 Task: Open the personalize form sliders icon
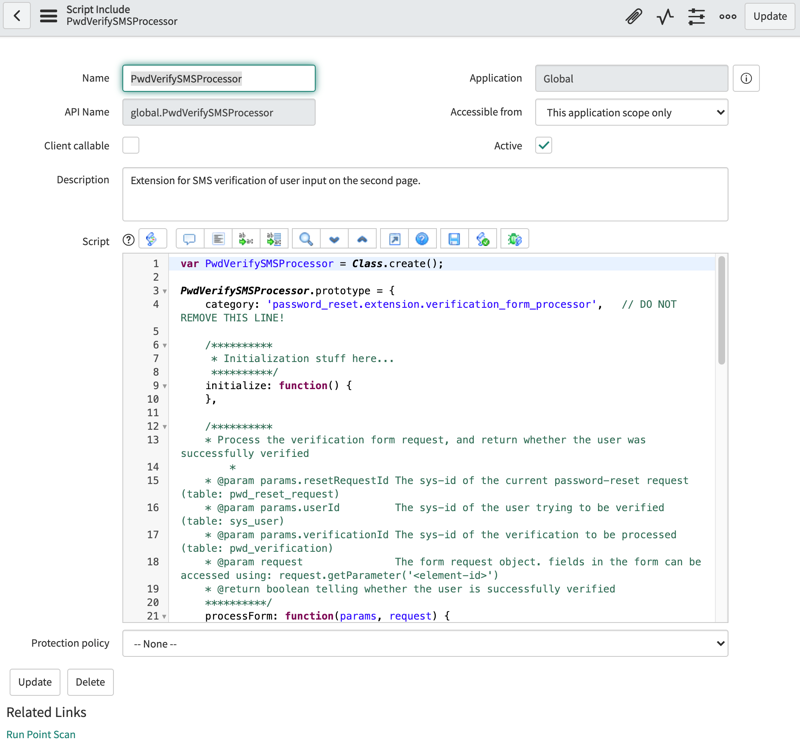[696, 16]
